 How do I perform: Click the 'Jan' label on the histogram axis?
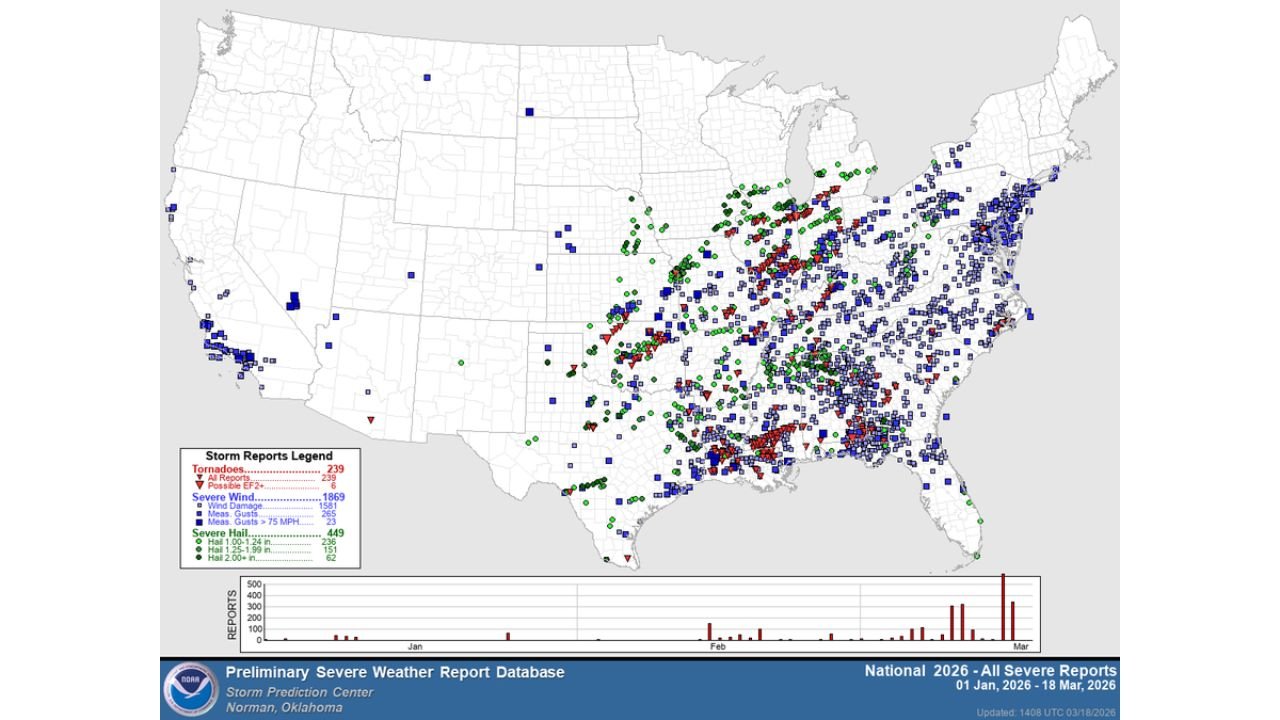coord(417,645)
